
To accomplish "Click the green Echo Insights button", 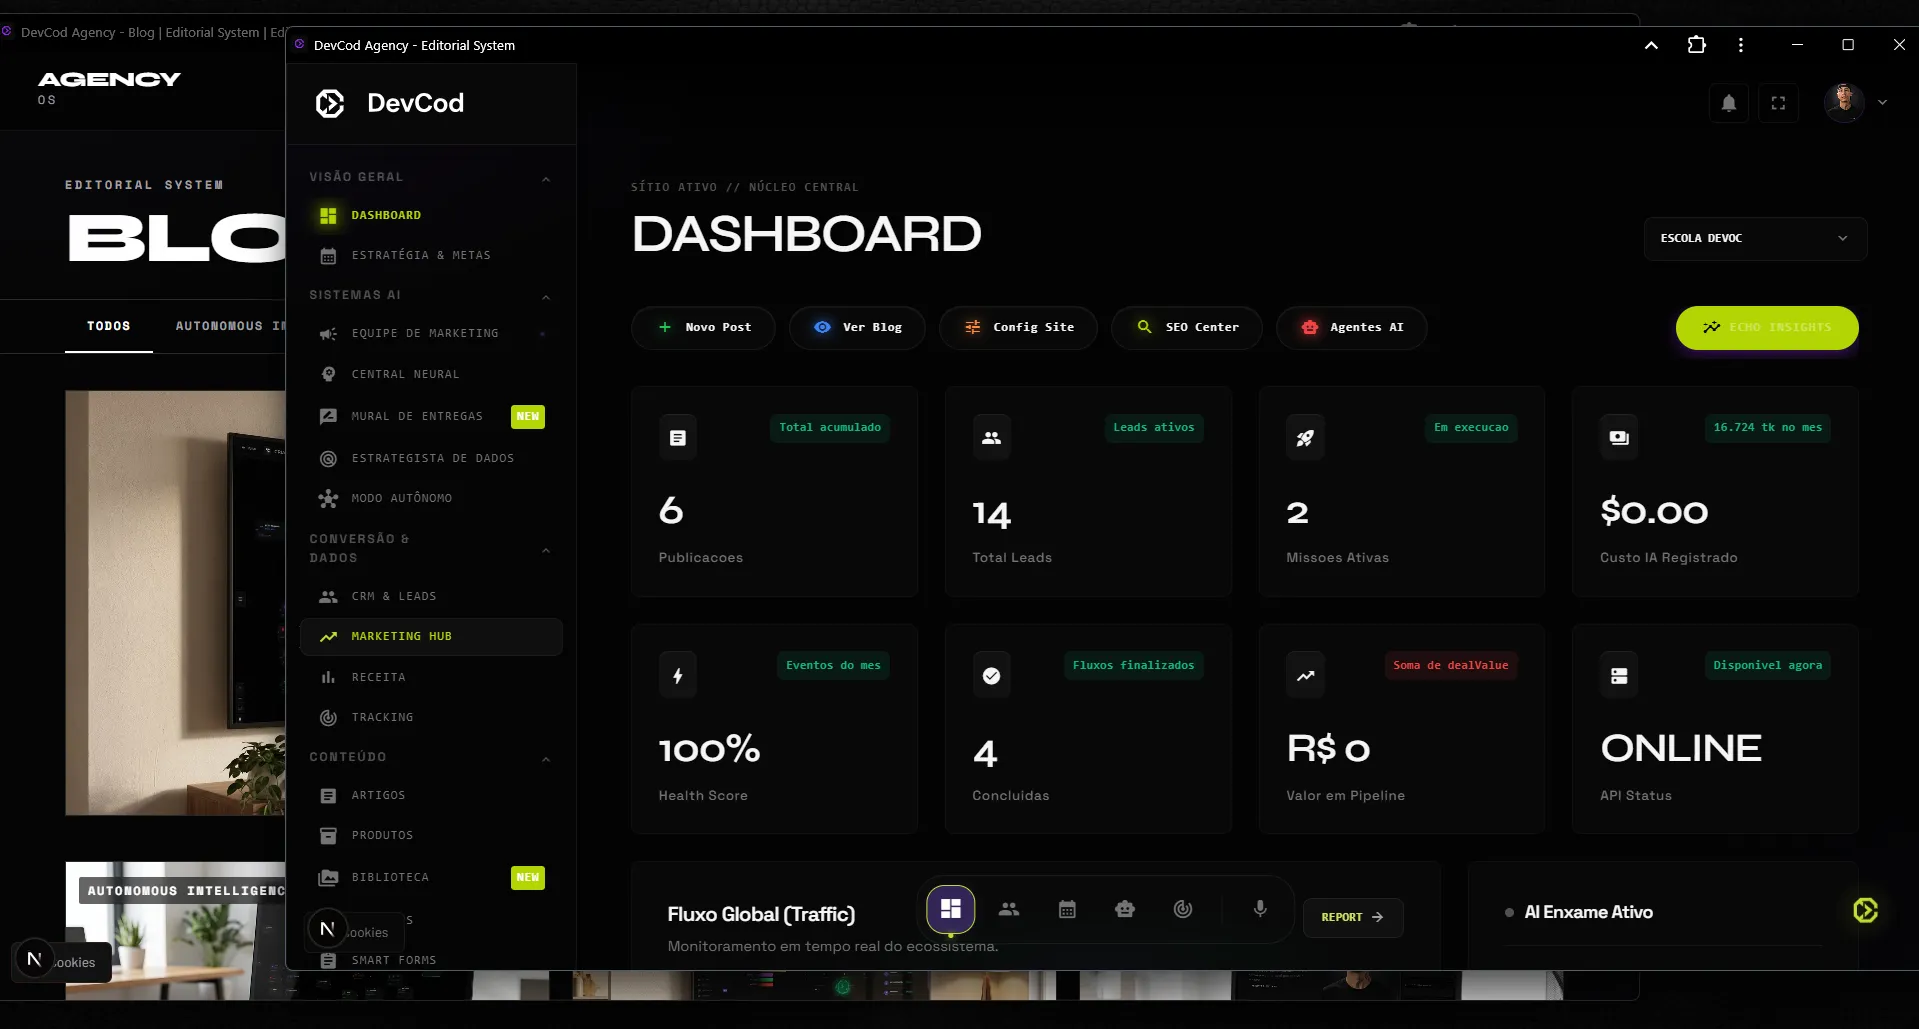I will tap(1767, 327).
